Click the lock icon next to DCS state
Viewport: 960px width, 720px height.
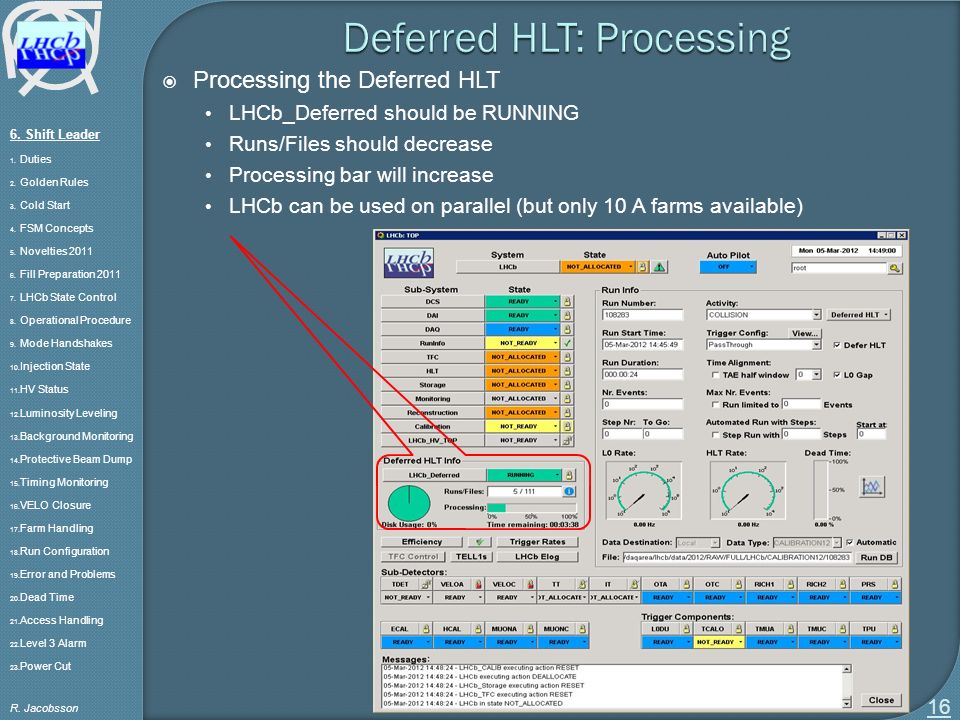[568, 301]
